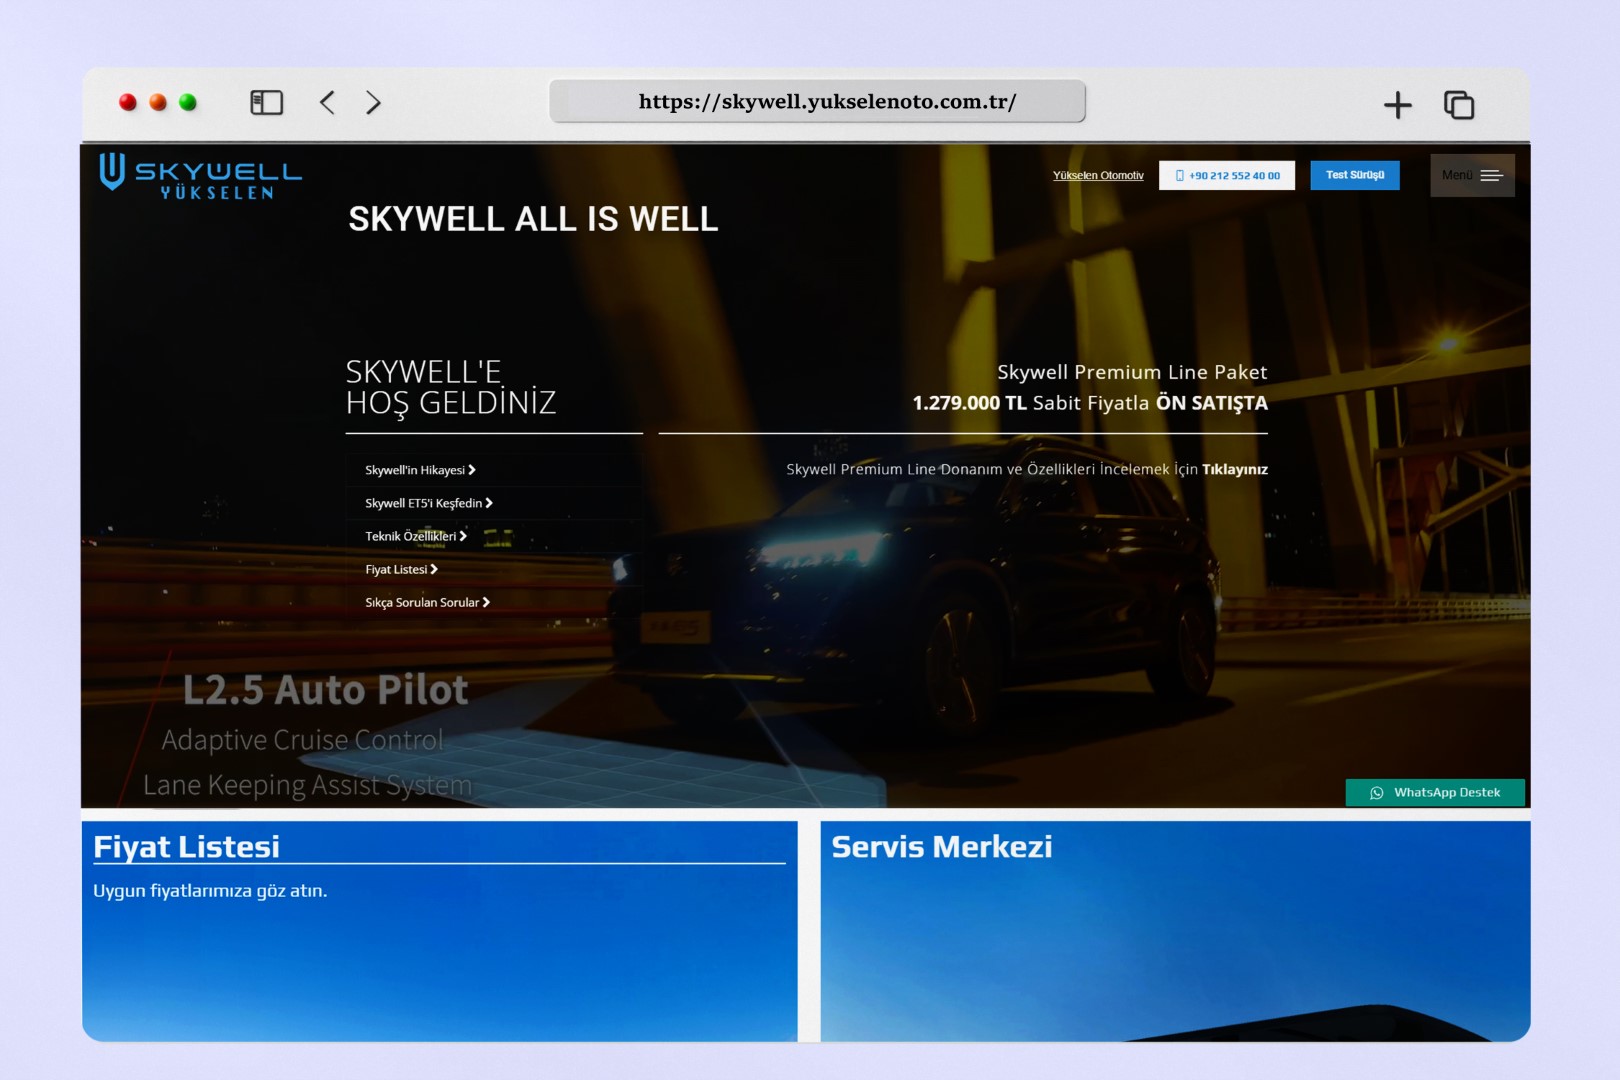This screenshot has height=1080, width=1620.
Task: Click Uygun fiyatlarımıza göz atın text
Action: 210,891
